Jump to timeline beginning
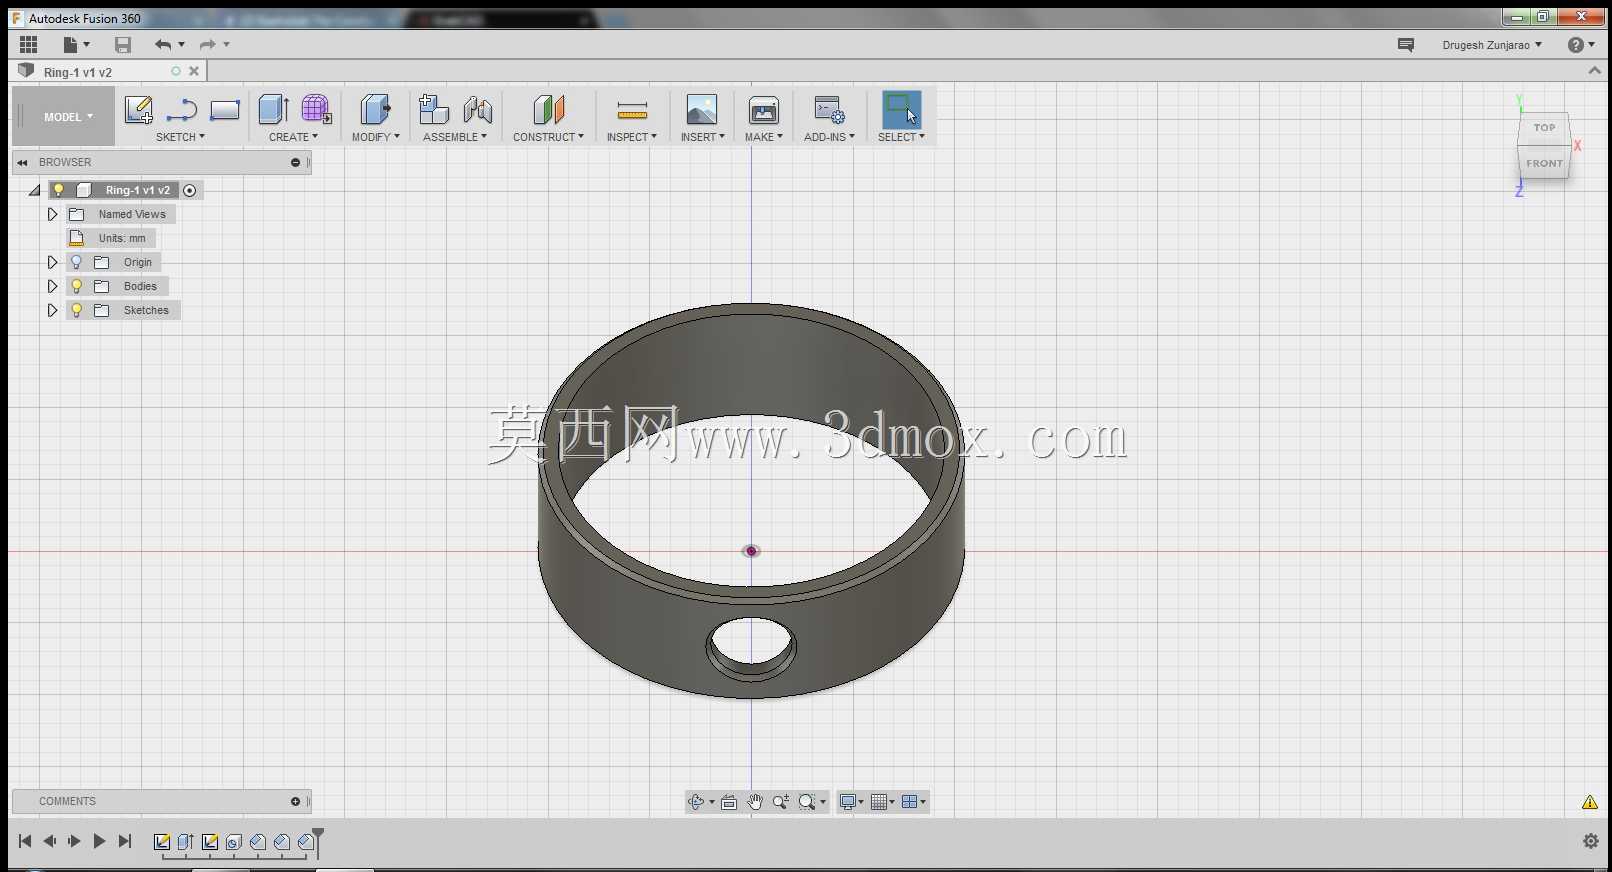1612x872 pixels. pos(25,841)
